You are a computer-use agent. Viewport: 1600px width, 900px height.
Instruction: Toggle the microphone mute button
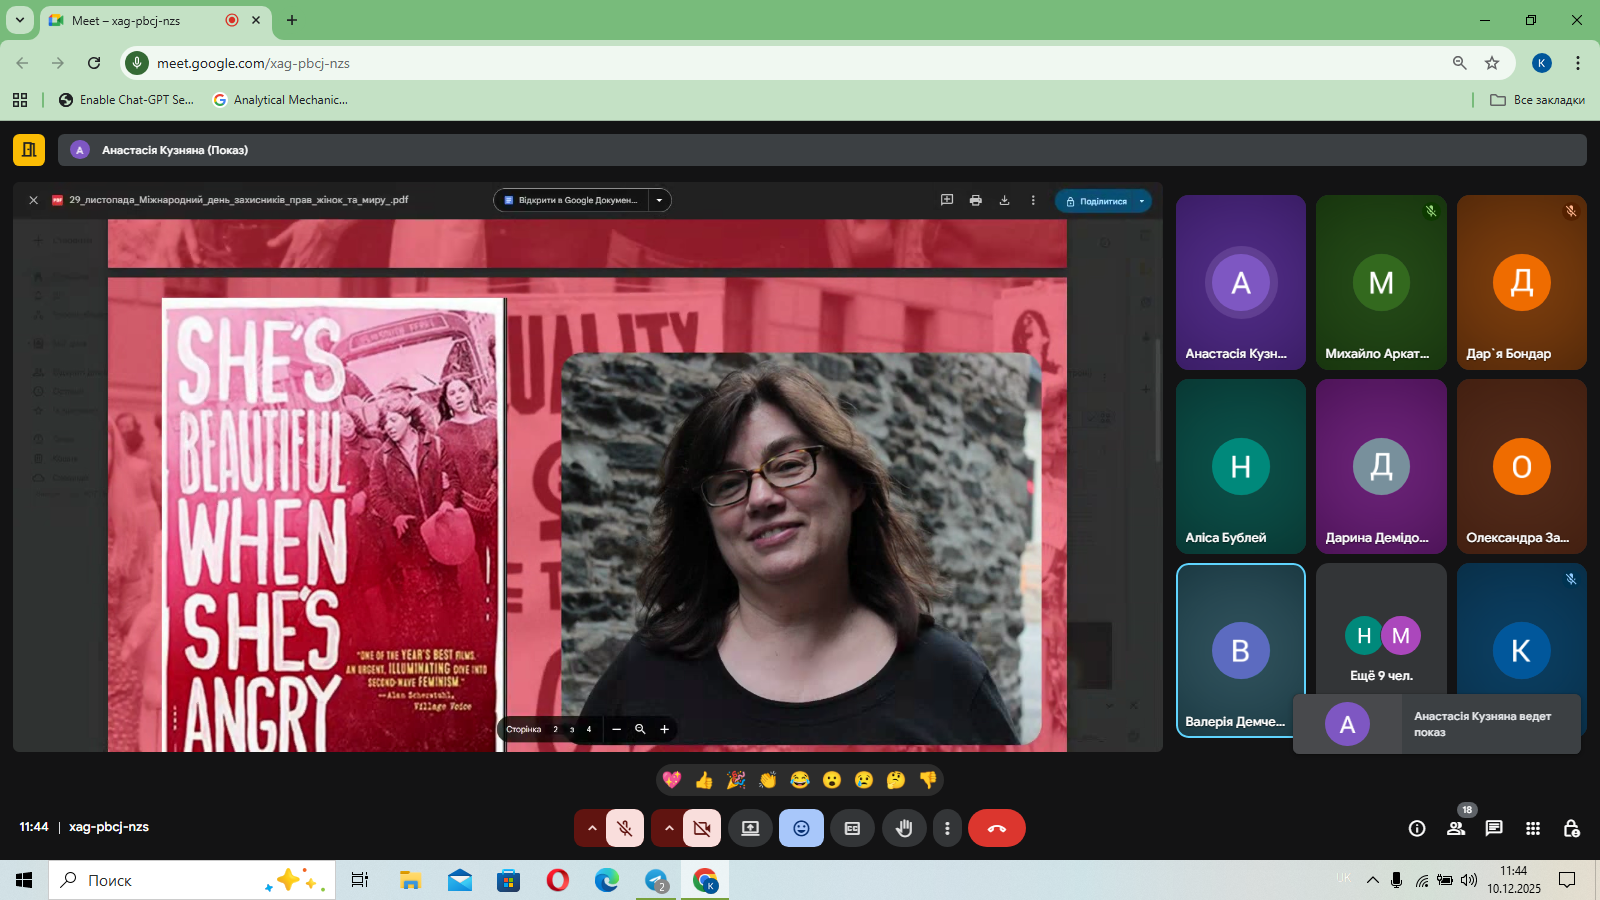point(625,828)
